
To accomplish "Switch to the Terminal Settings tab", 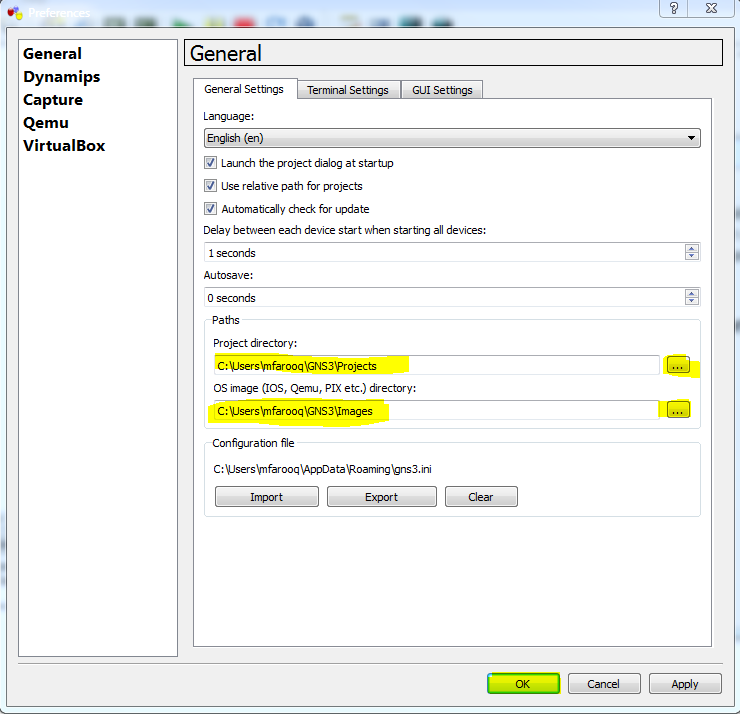I will [348, 90].
